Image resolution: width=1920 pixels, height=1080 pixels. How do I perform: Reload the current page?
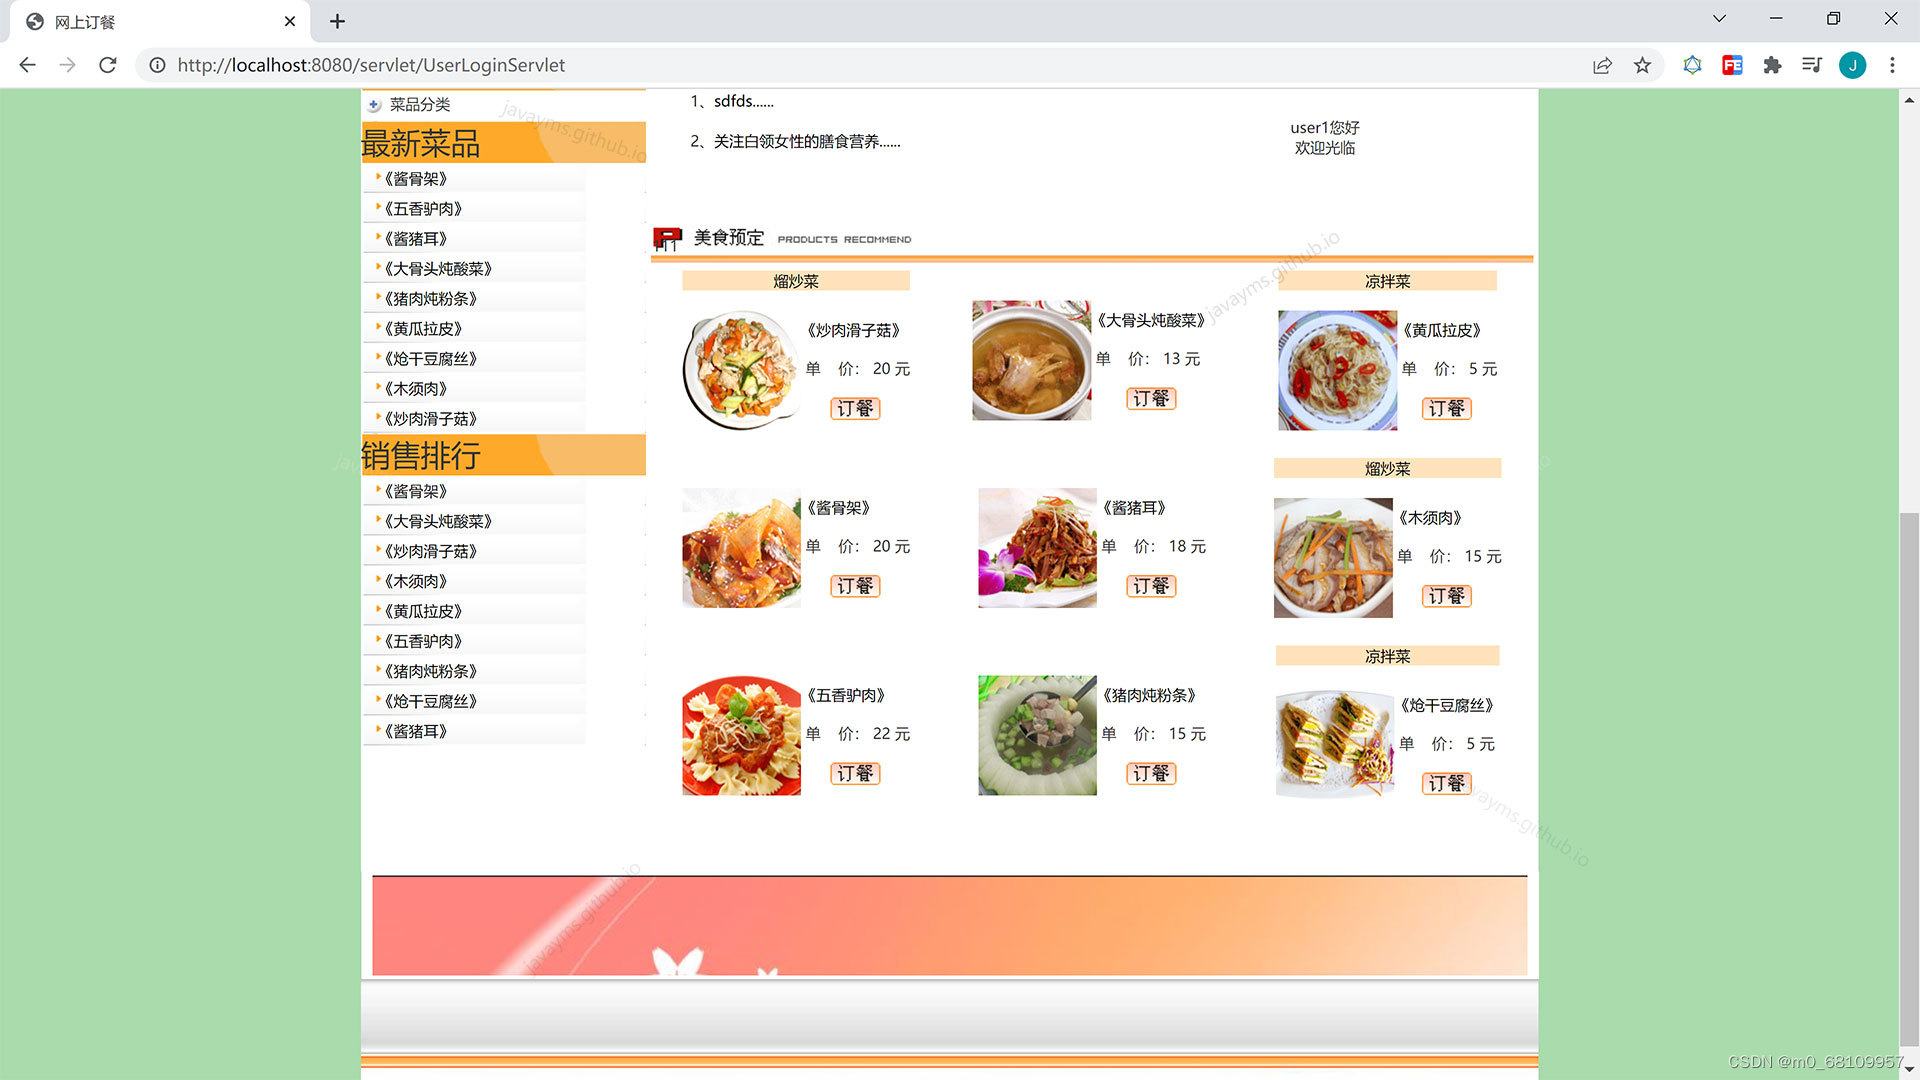pyautogui.click(x=108, y=65)
